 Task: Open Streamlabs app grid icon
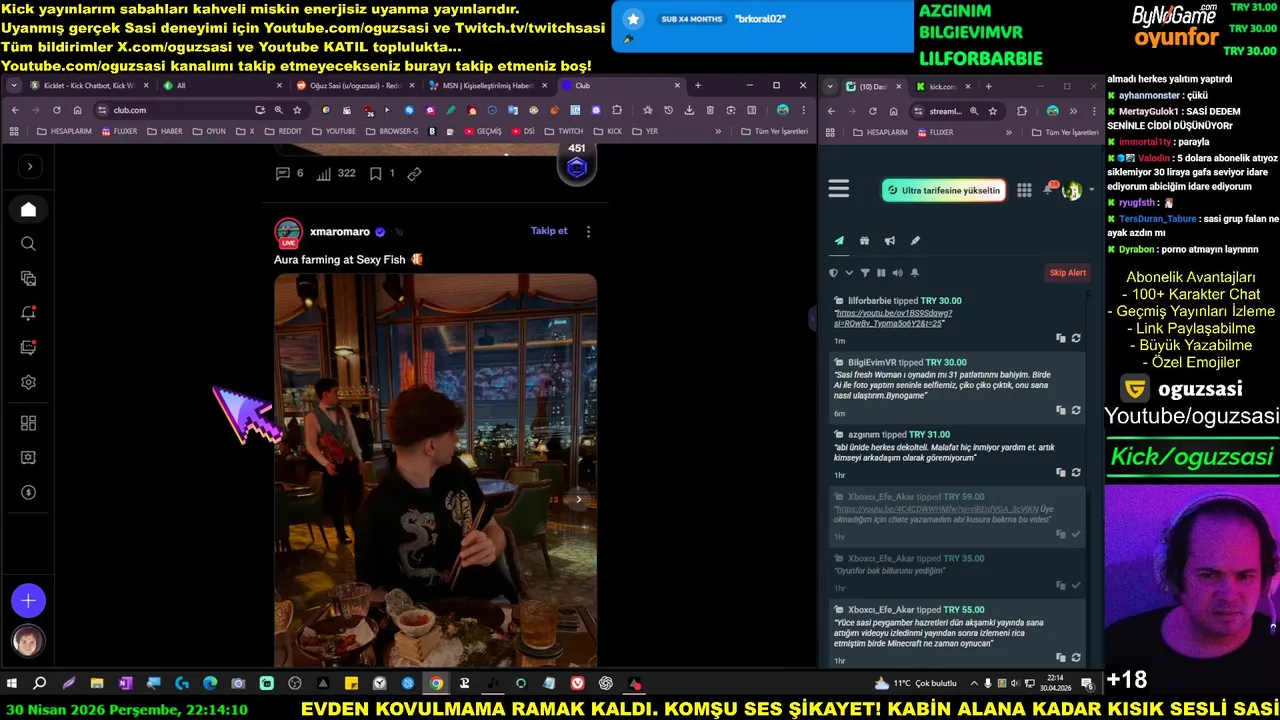click(1024, 190)
